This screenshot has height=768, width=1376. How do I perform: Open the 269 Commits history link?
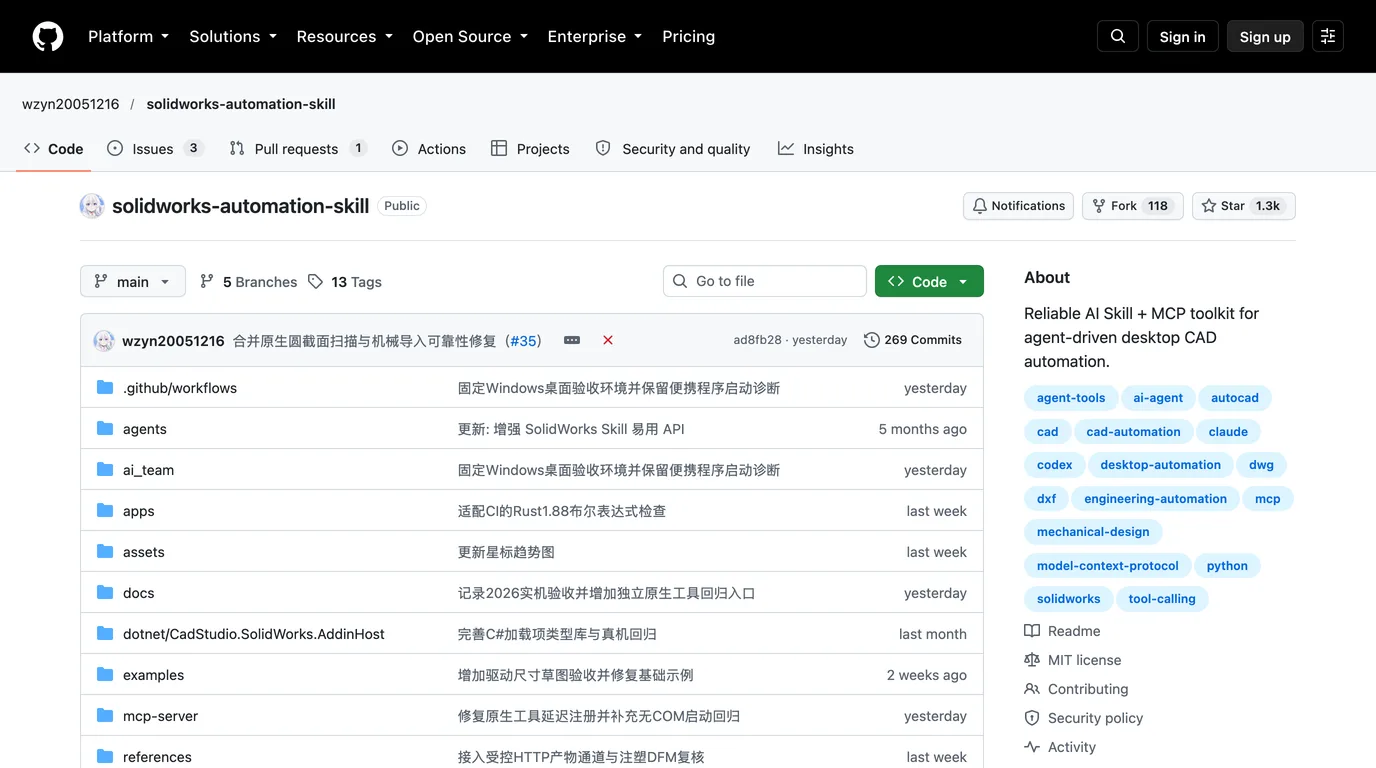coord(913,340)
